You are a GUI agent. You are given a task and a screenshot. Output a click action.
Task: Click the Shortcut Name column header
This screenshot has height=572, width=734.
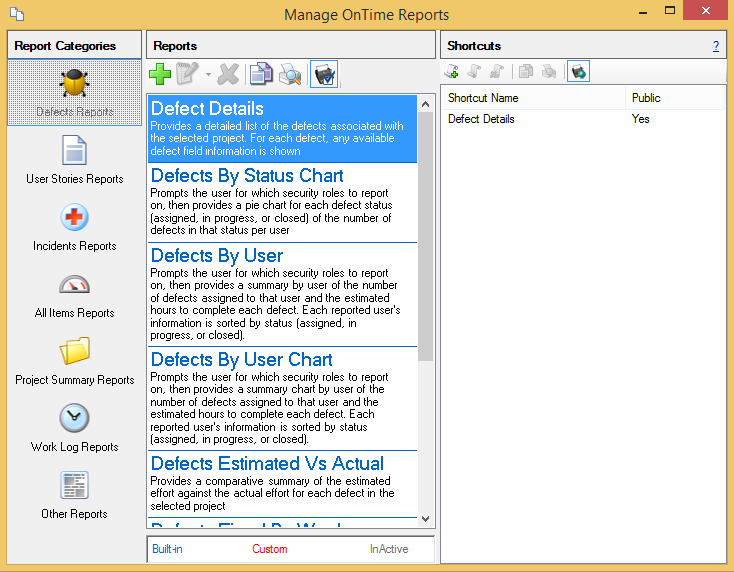[x=533, y=98]
